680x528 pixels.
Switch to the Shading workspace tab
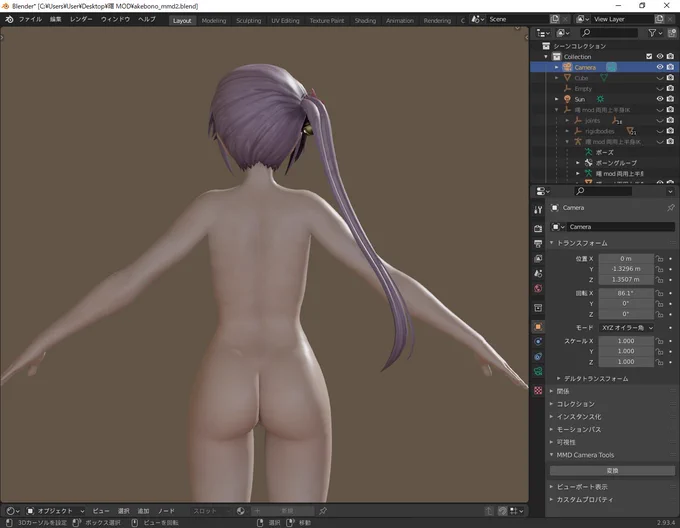point(365,20)
